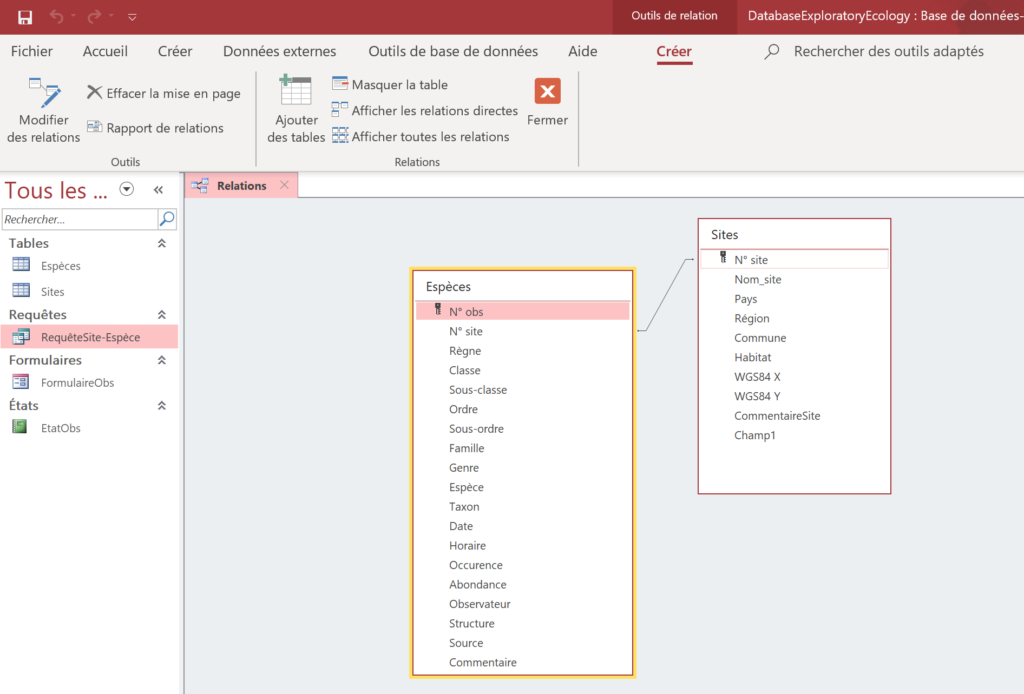The height and width of the screenshot is (694, 1024).
Task: Select the Habitat field
Action: point(794,357)
